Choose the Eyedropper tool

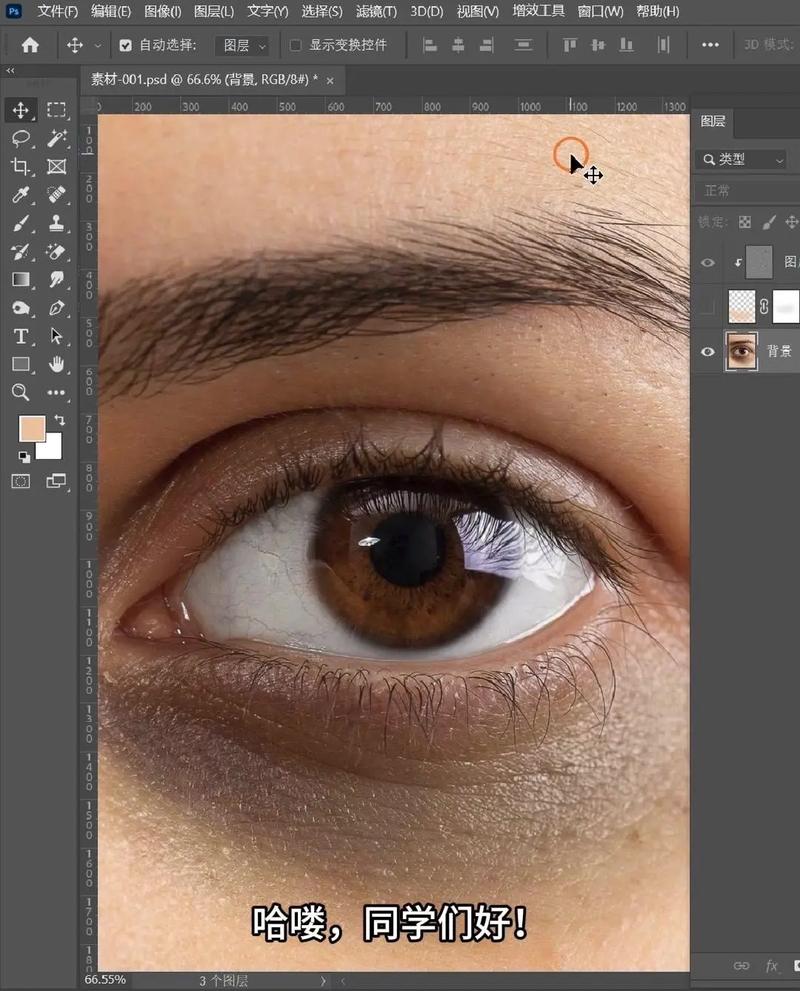(x=20, y=195)
